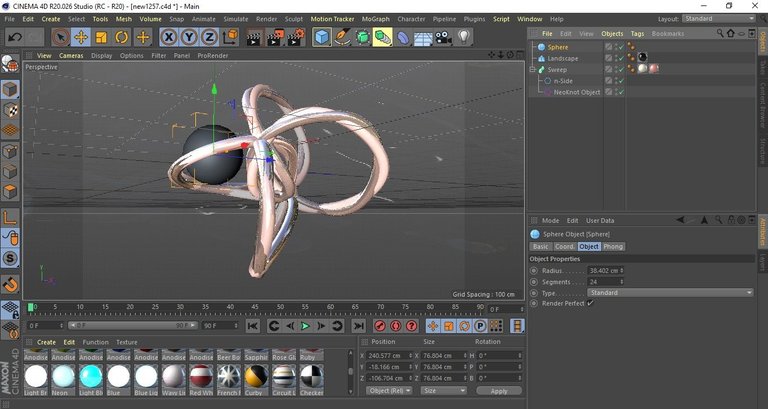Select the Curby material swatch
768x409 pixels.
tap(257, 376)
